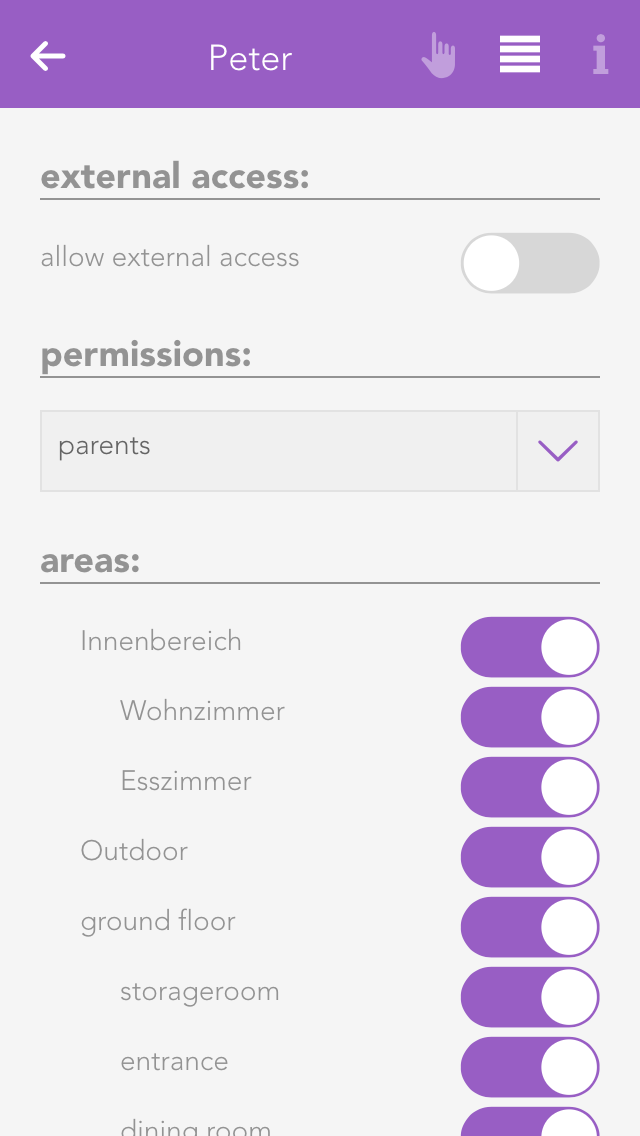The height and width of the screenshot is (1136, 640).
Task: Toggle the Esszimmer area switch
Action: click(530, 787)
